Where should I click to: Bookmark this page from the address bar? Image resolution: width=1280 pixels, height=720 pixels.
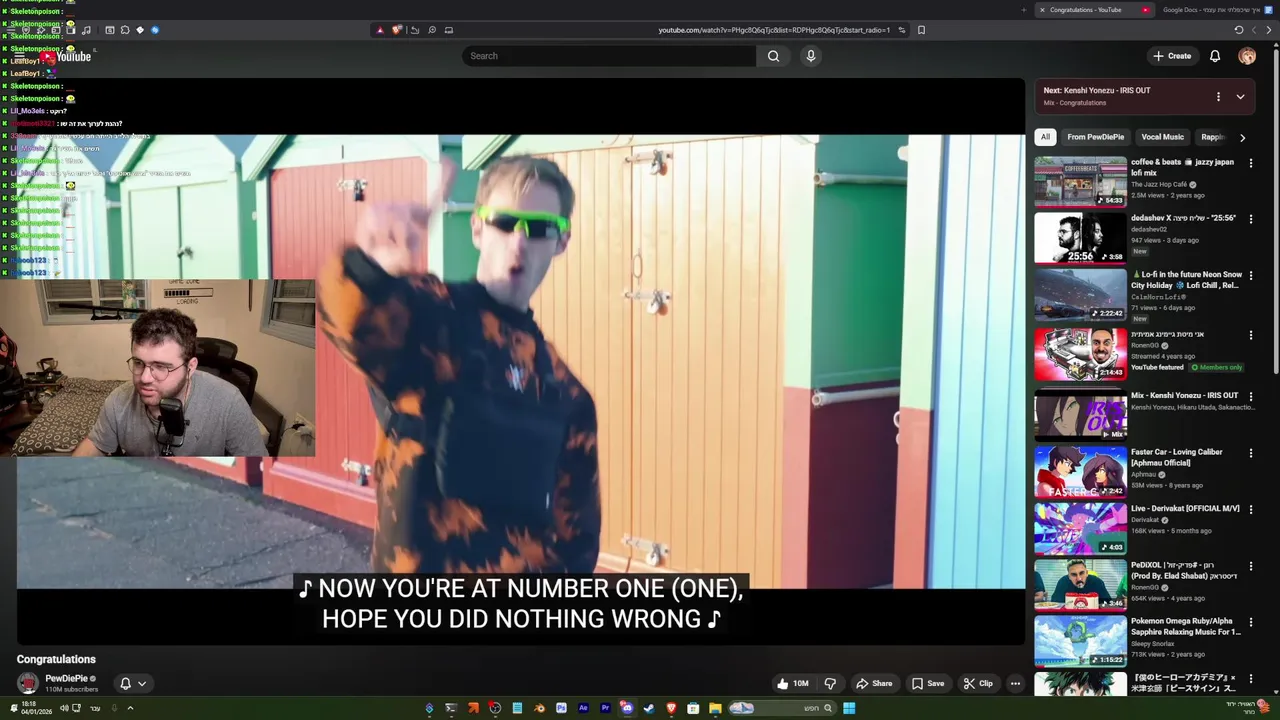[921, 30]
